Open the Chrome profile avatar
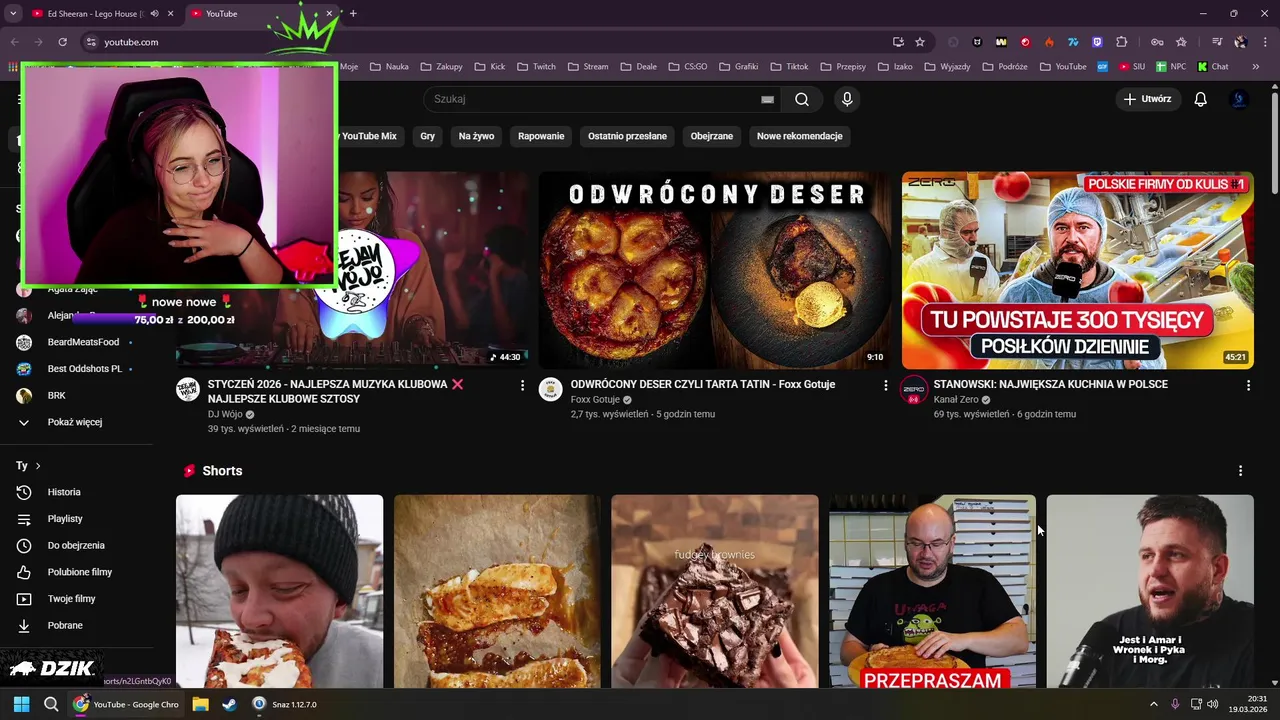 coord(1240,42)
